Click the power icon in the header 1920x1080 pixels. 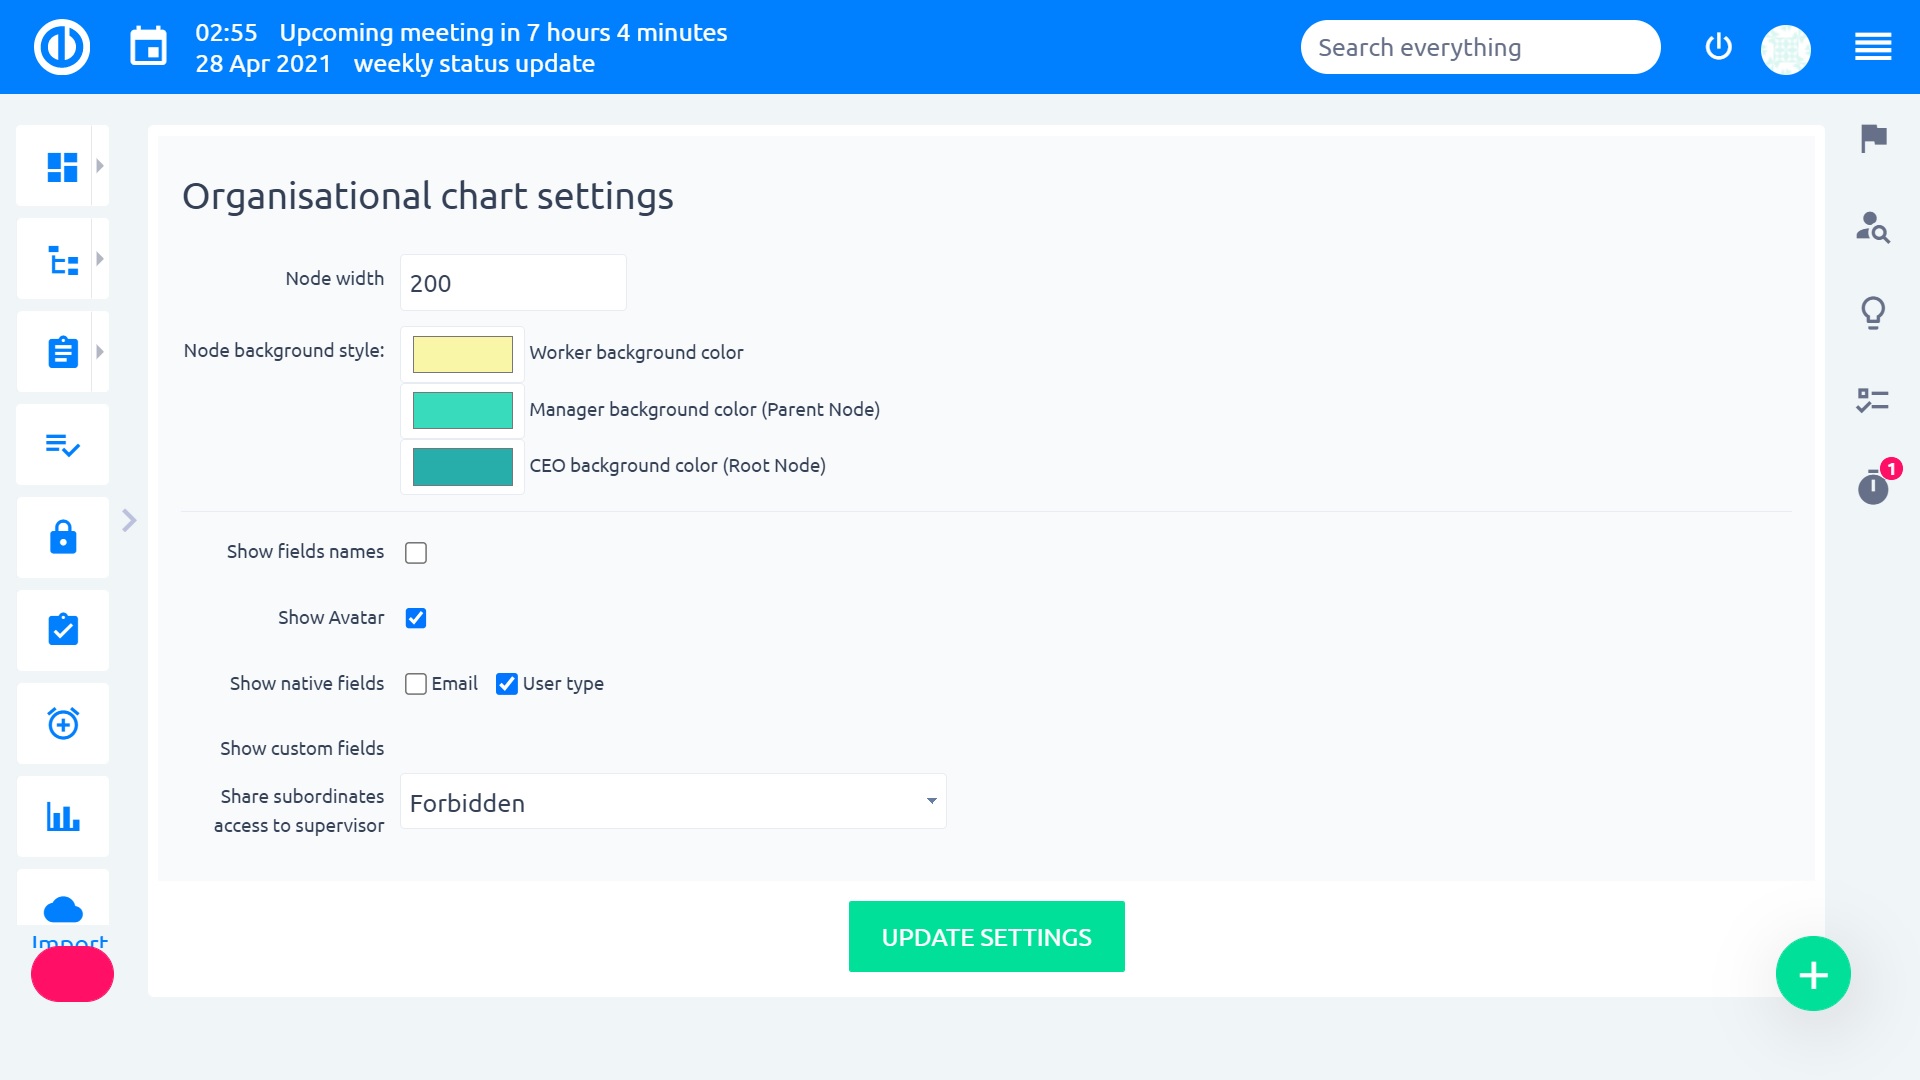click(1718, 47)
